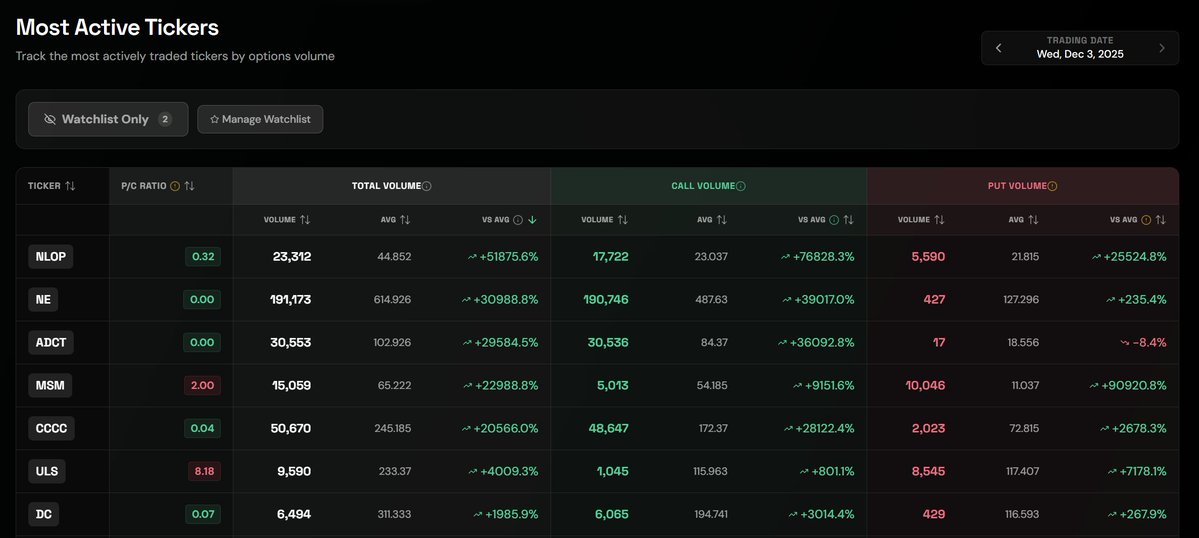The height and width of the screenshot is (538, 1199).
Task: Open the DC ticker
Action: (44, 514)
